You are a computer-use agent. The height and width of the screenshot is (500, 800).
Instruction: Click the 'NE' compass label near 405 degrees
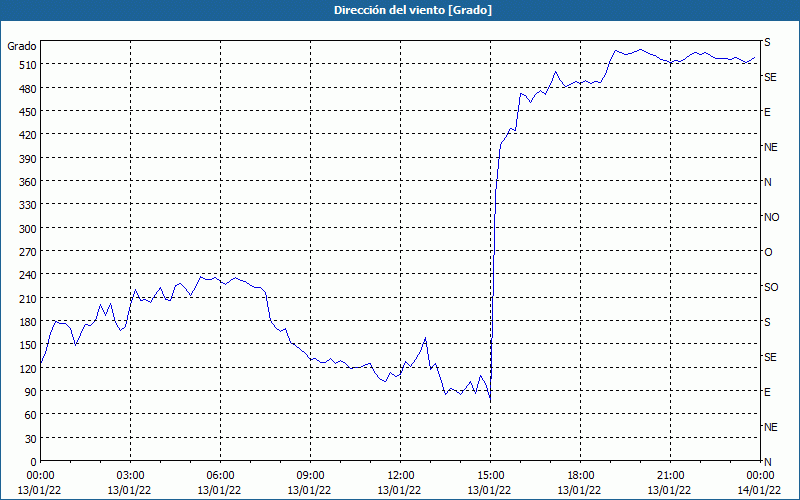(770, 147)
